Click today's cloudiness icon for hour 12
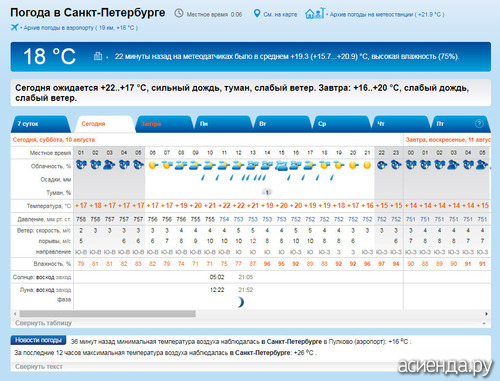Screen dimensions: 500x381 click(238, 165)
